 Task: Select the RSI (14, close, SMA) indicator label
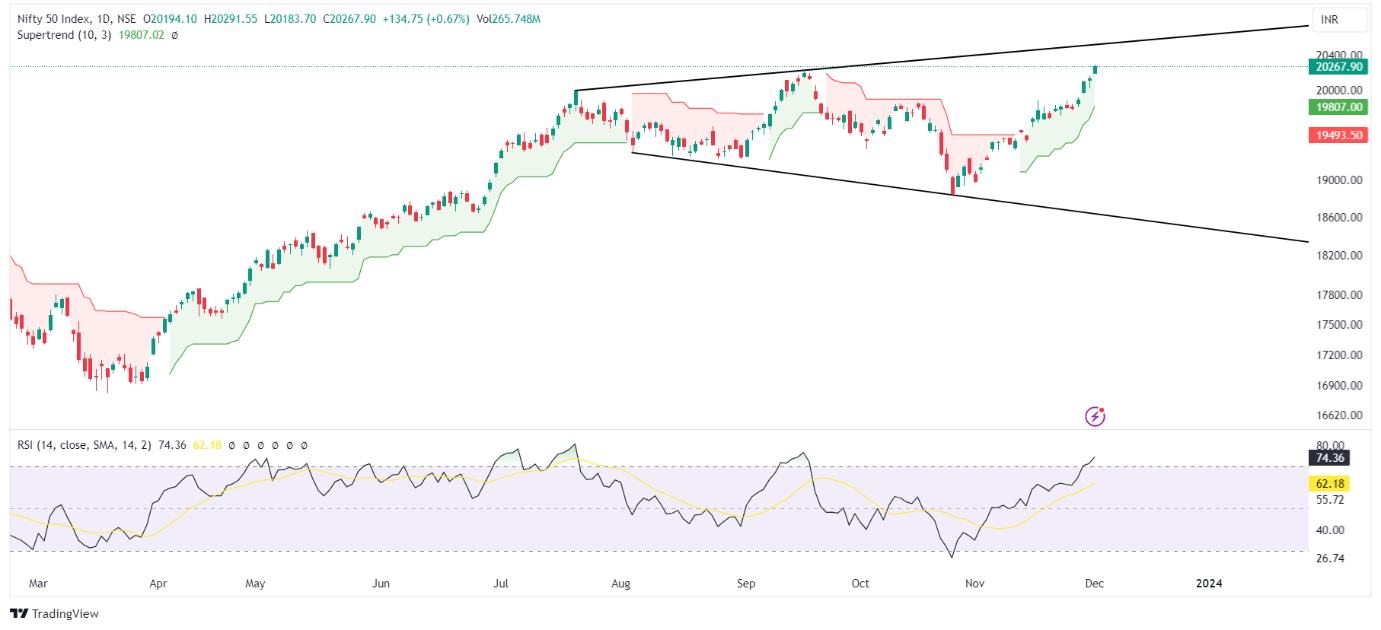pyautogui.click(x=84, y=445)
